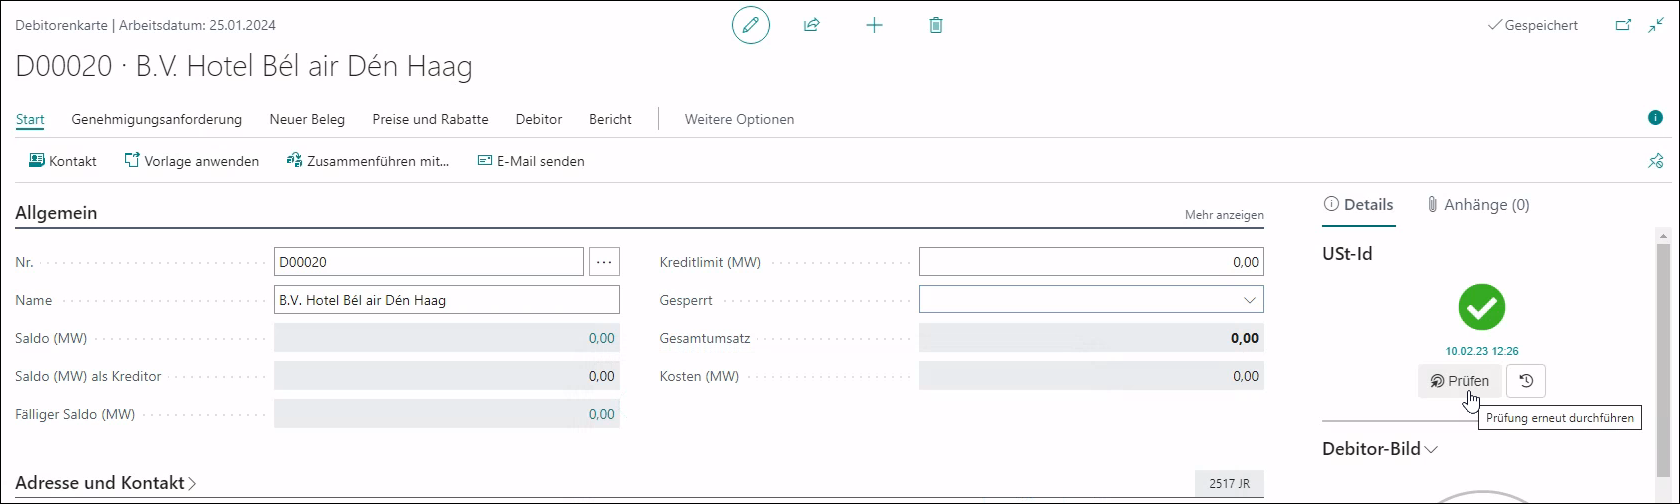Screen dimensions: 1680x504
Task: Click the edit pencil icon
Action: click(751, 25)
